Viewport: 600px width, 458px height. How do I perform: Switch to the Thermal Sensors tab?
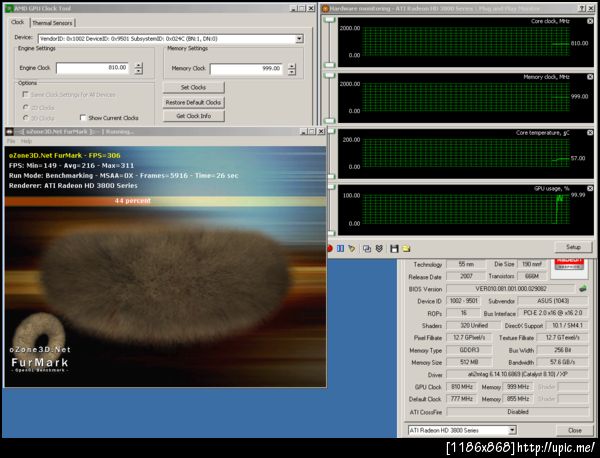52,23
